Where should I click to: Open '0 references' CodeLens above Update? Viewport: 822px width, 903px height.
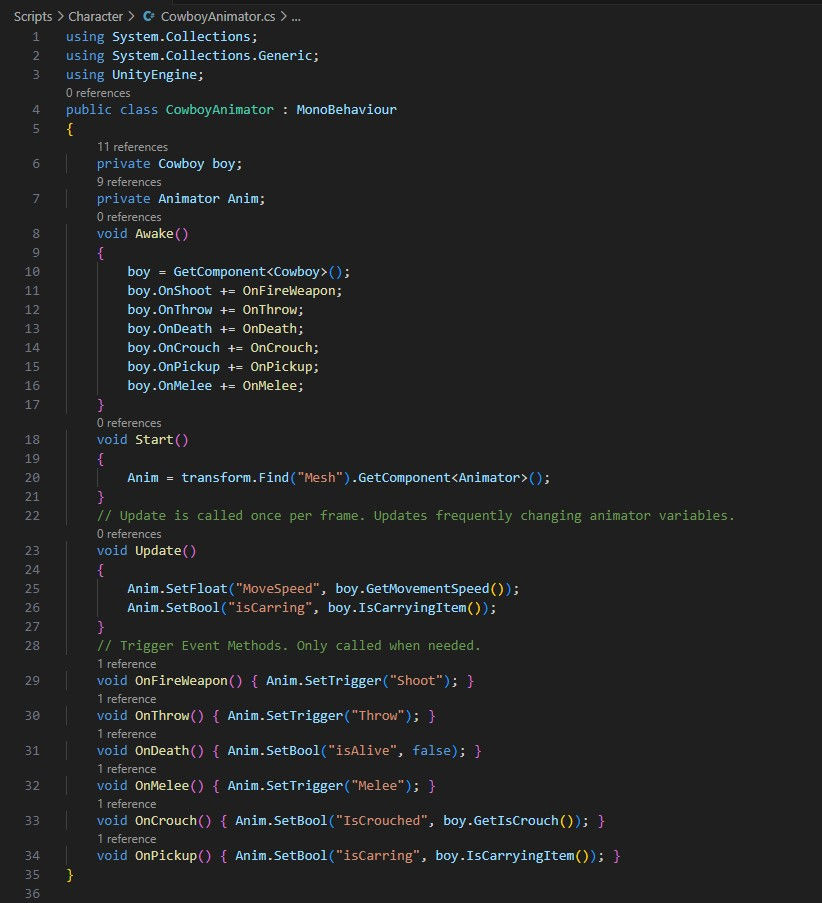click(x=129, y=534)
